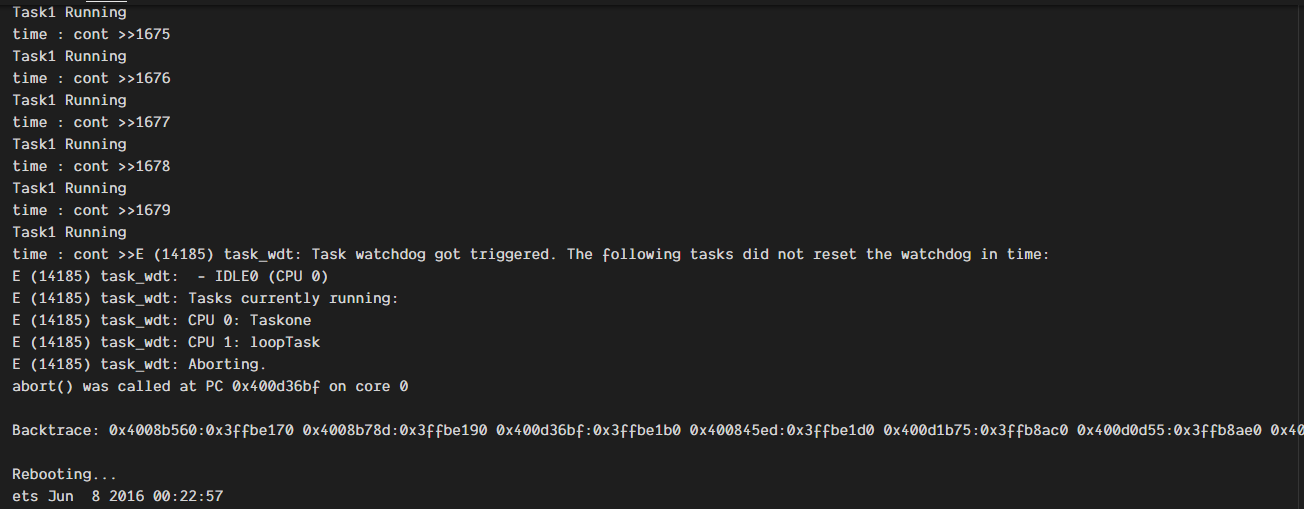Click the IDLE0 (CPU 0) error line
The image size is (1304, 509).
point(170,276)
